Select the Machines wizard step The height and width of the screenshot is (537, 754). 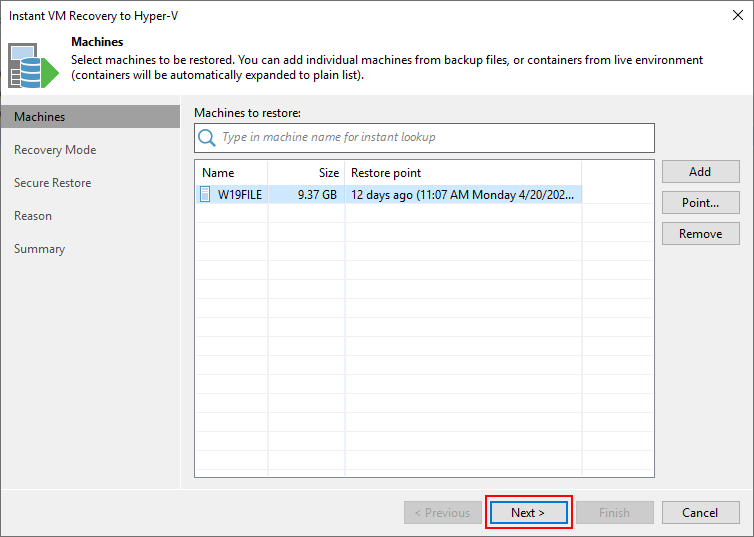(90, 117)
